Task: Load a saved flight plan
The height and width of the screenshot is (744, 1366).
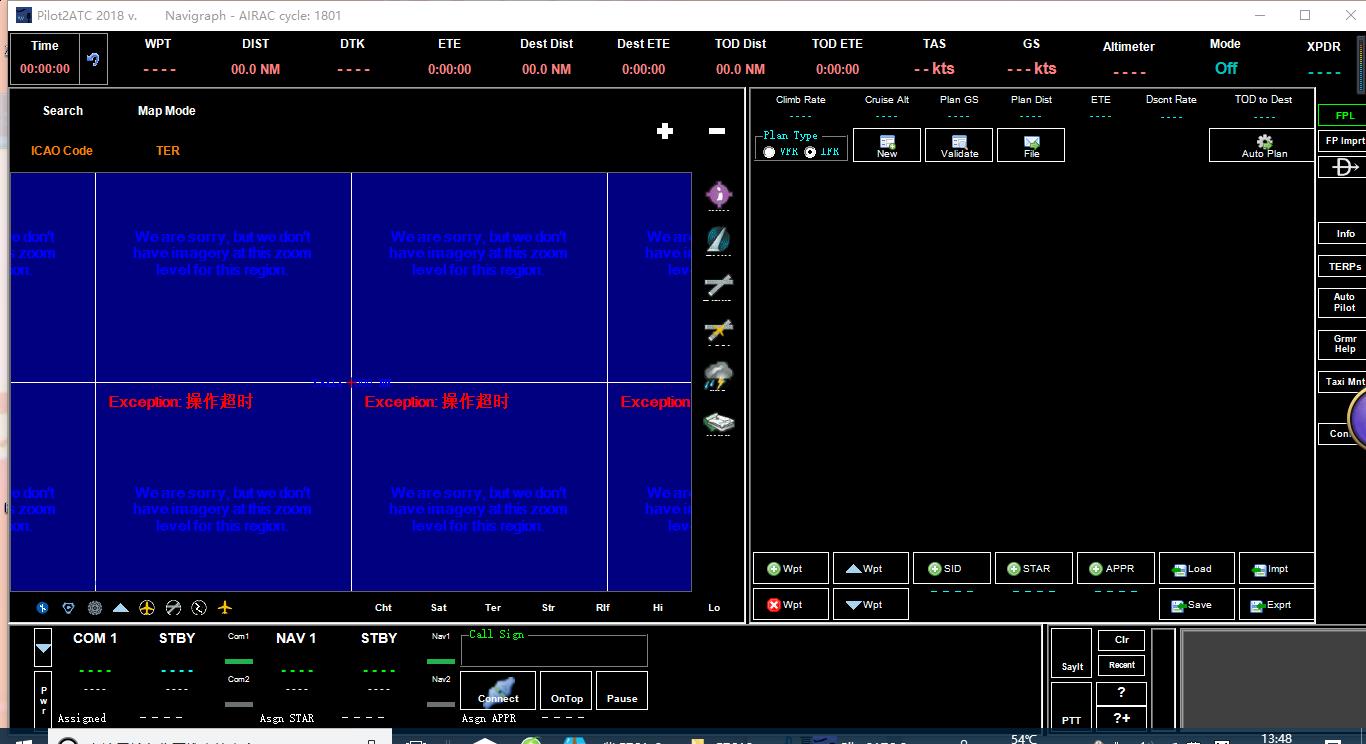Action: [1197, 568]
